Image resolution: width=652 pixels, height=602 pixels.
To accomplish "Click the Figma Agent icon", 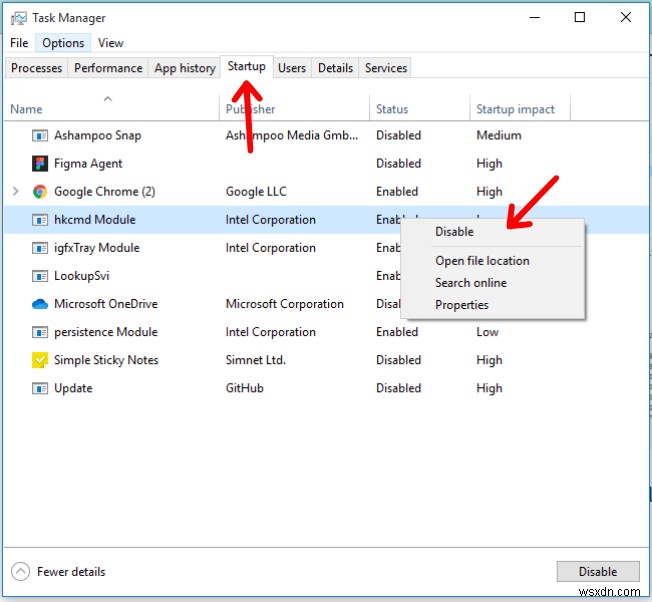I will tap(40, 163).
